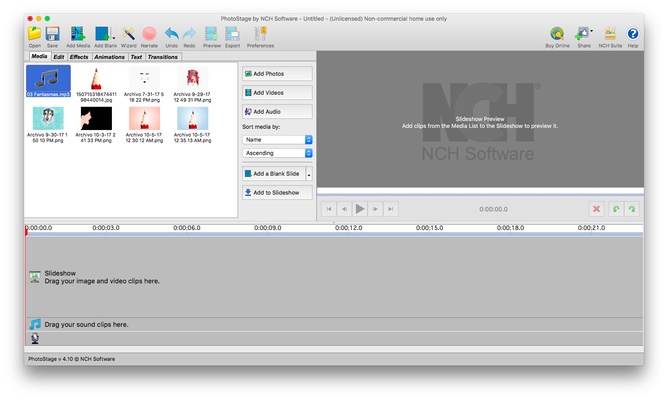
Task: Switch to the Media tab
Action: [40, 56]
